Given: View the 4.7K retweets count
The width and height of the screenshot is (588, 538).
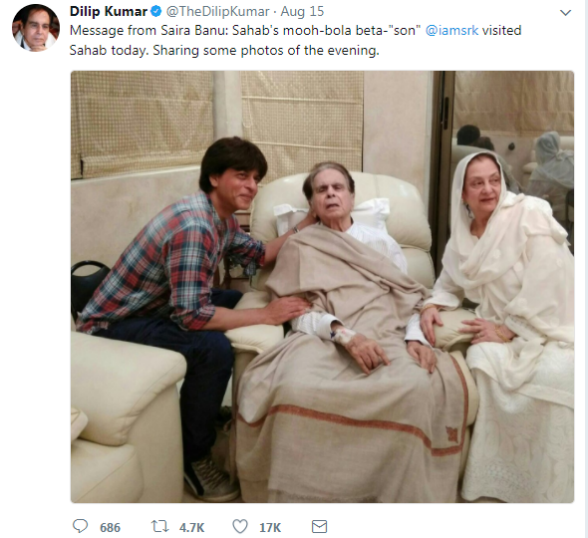Looking at the screenshot, I should (x=192, y=528).
